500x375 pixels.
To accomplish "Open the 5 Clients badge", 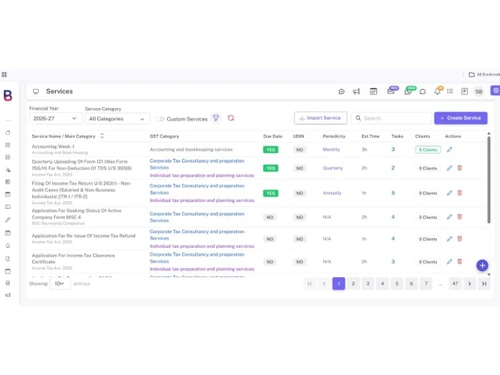I will click(x=428, y=150).
